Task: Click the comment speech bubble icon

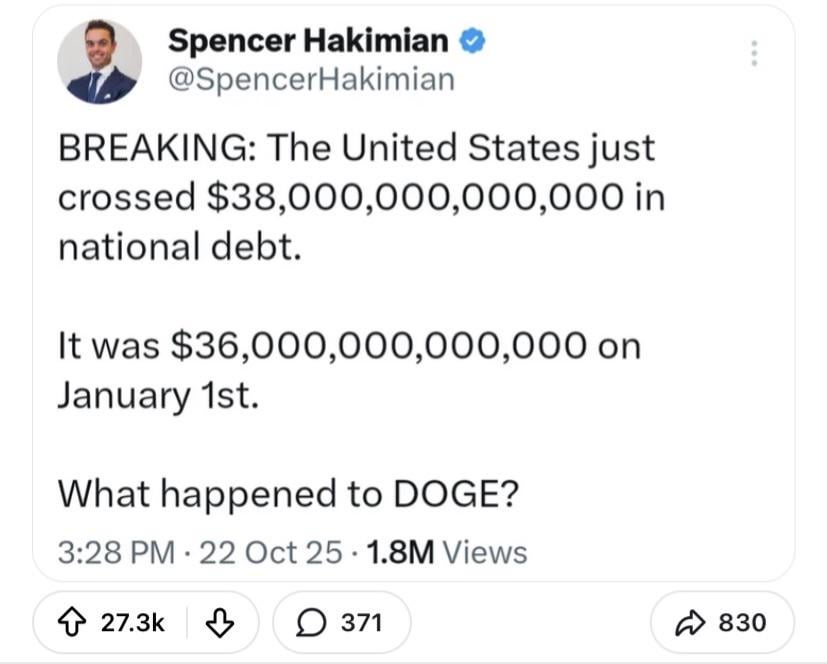Action: [x=311, y=622]
